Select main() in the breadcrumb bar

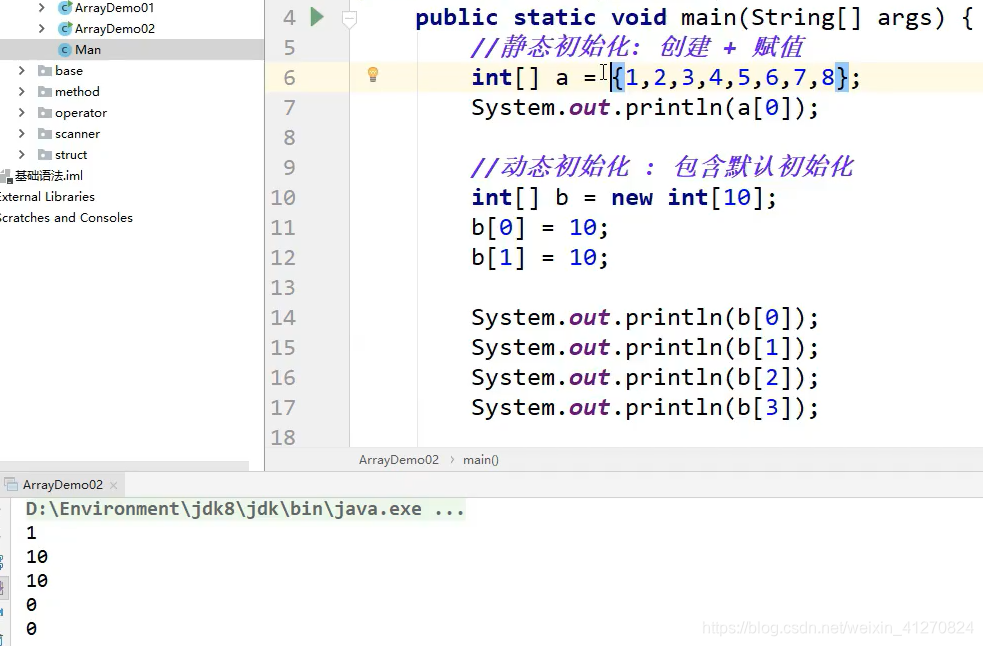[481, 460]
